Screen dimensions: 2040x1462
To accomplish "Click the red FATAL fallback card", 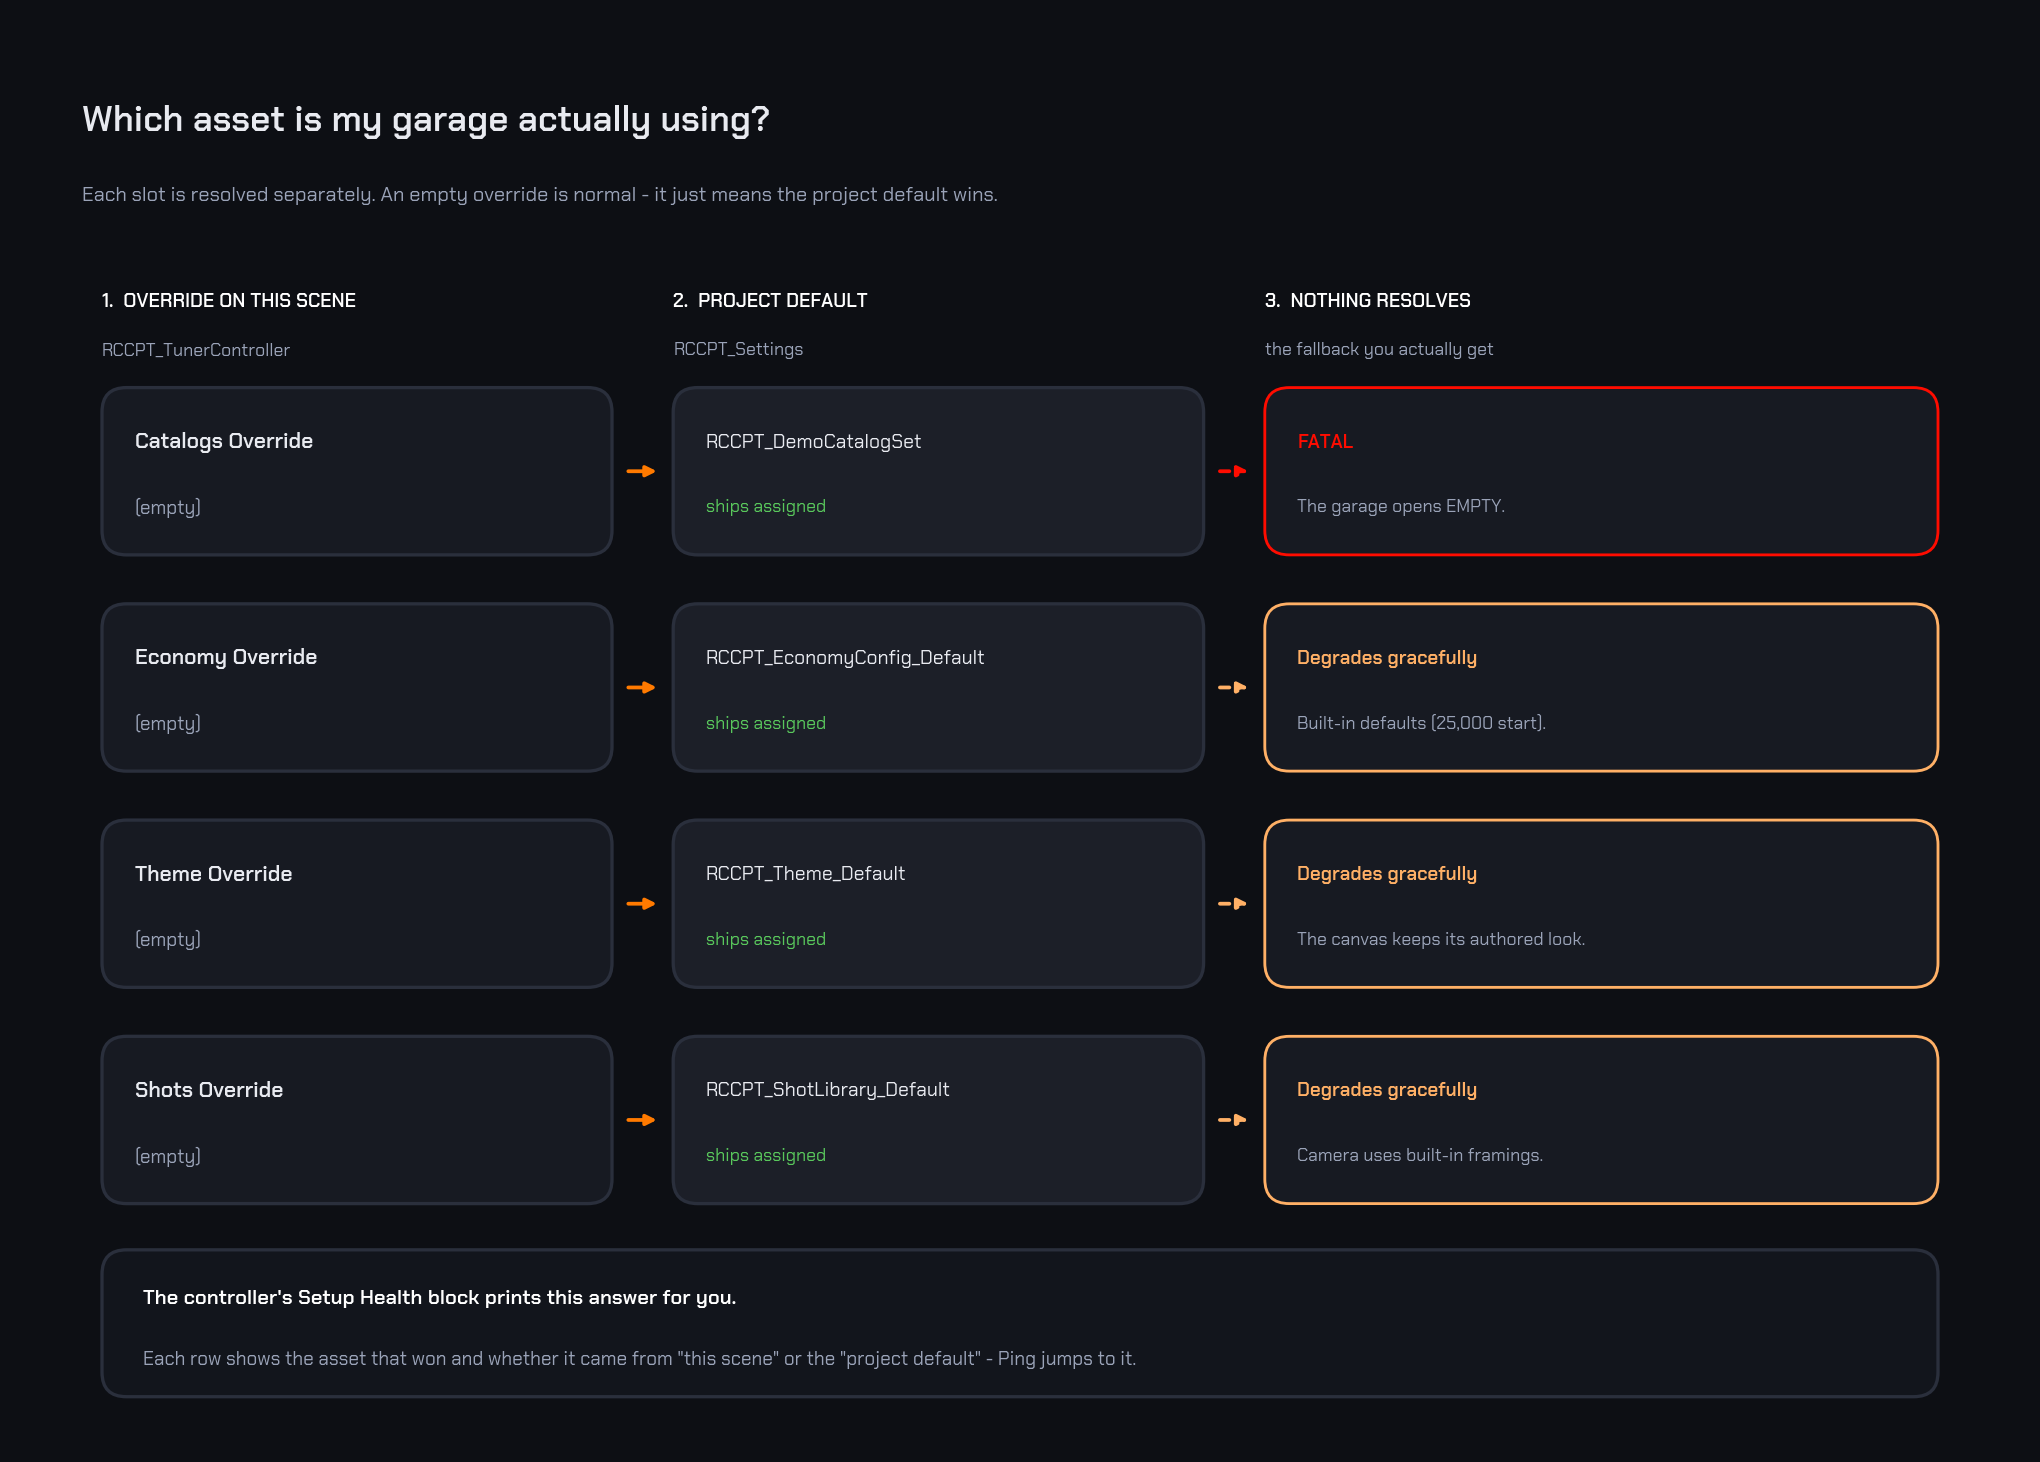I will 1601,471.
